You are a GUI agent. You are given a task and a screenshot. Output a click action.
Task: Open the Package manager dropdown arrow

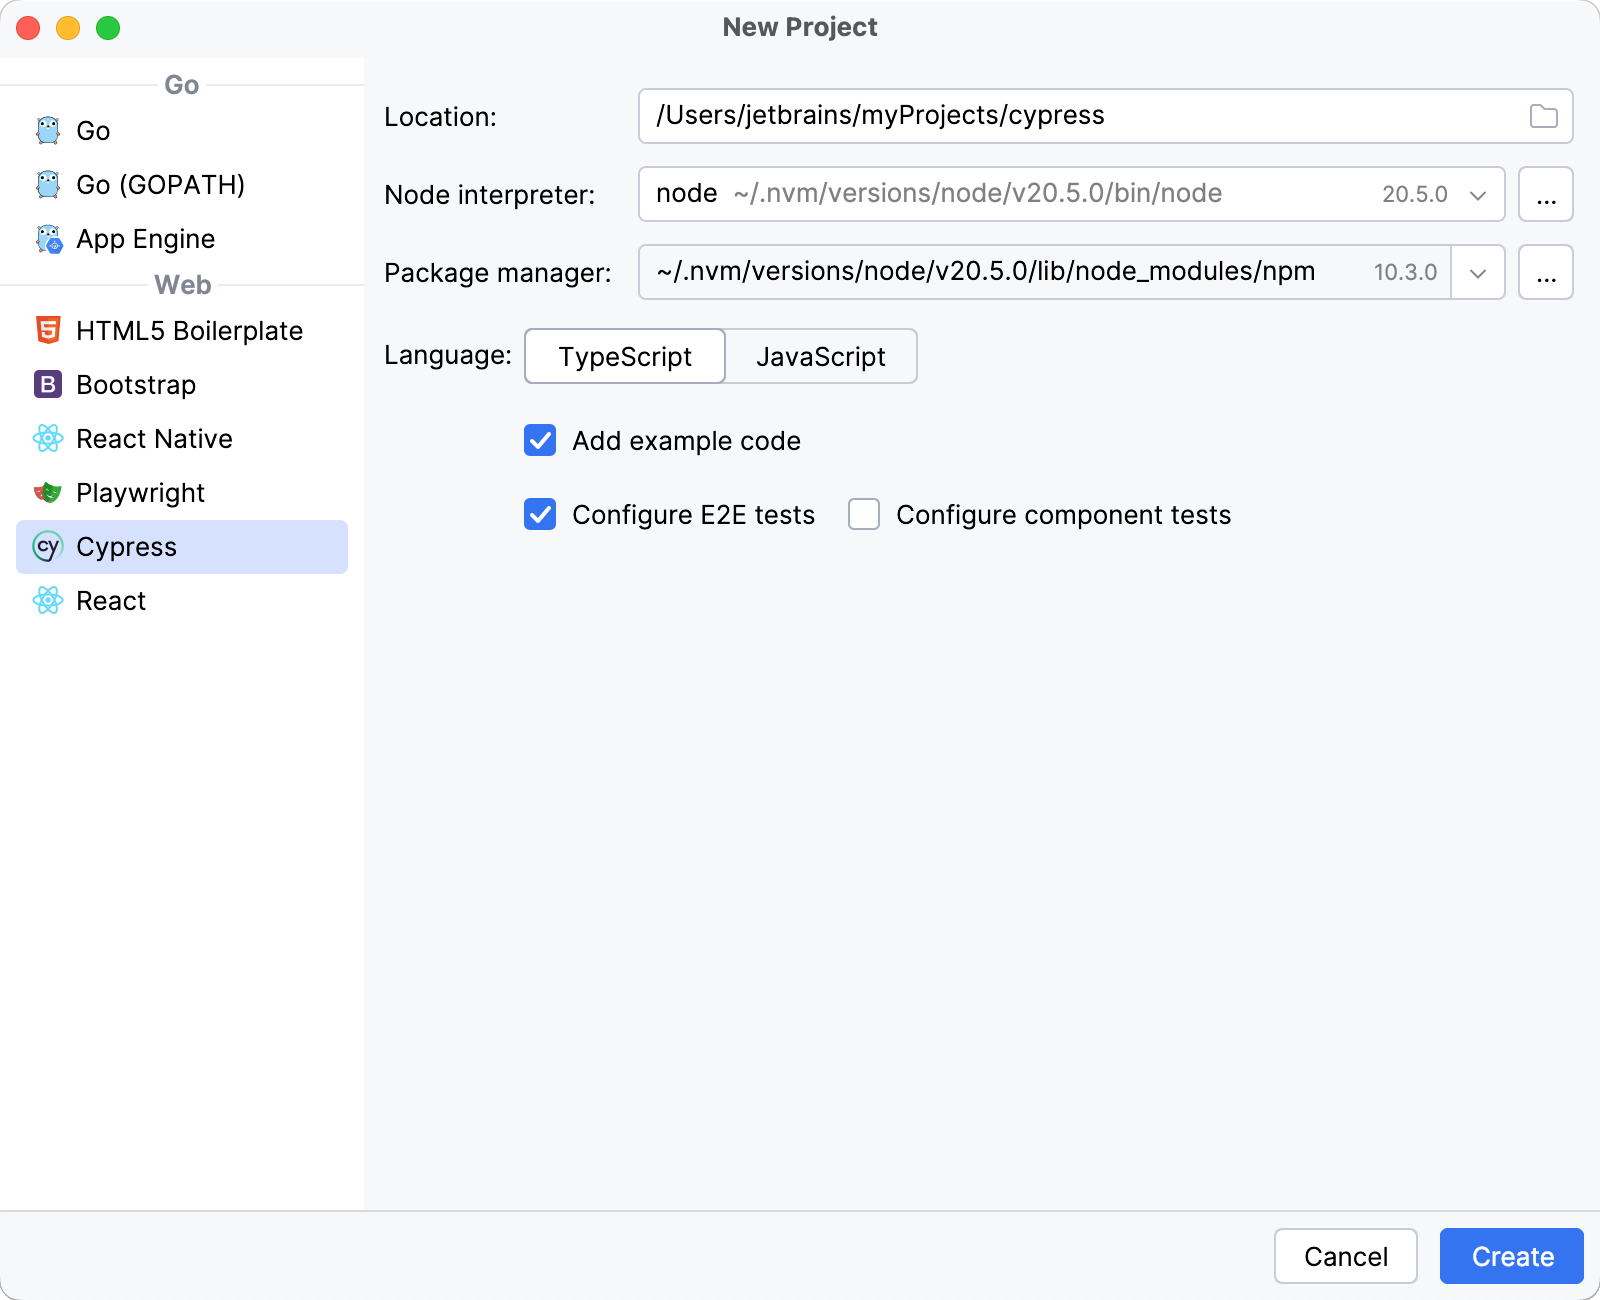pos(1477,272)
